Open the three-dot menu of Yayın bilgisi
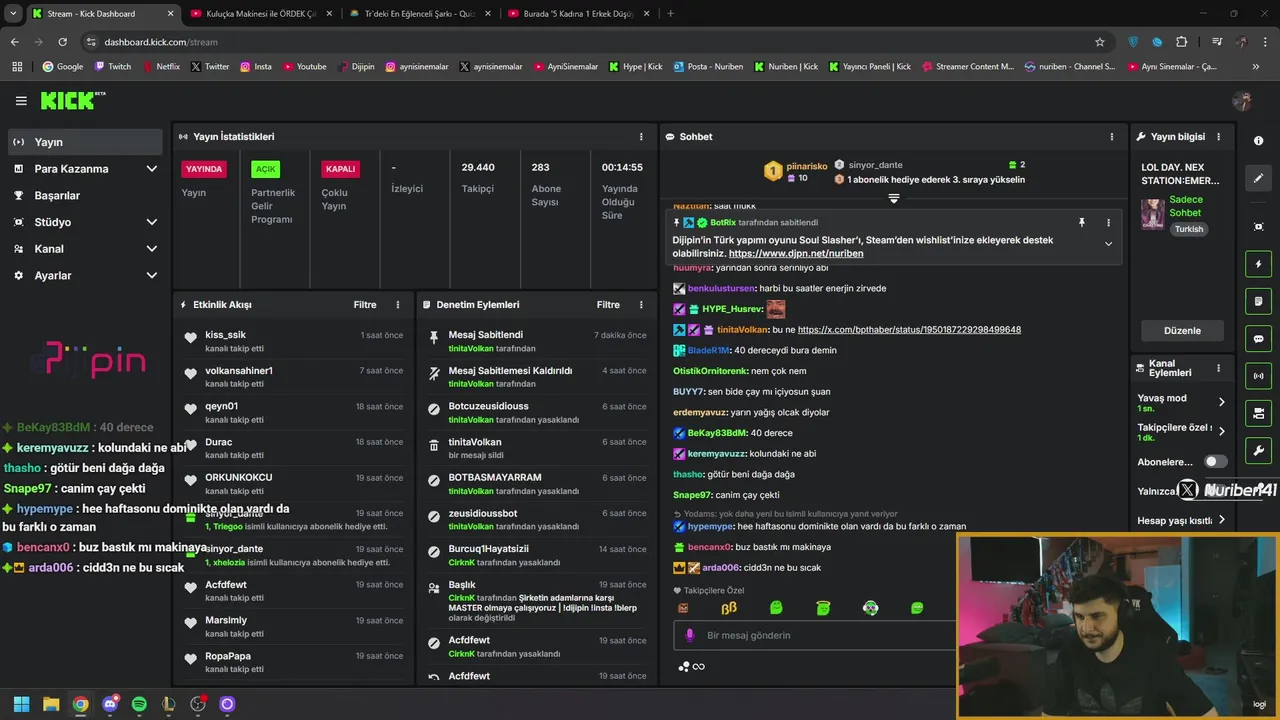The width and height of the screenshot is (1280, 720). click(1218, 137)
